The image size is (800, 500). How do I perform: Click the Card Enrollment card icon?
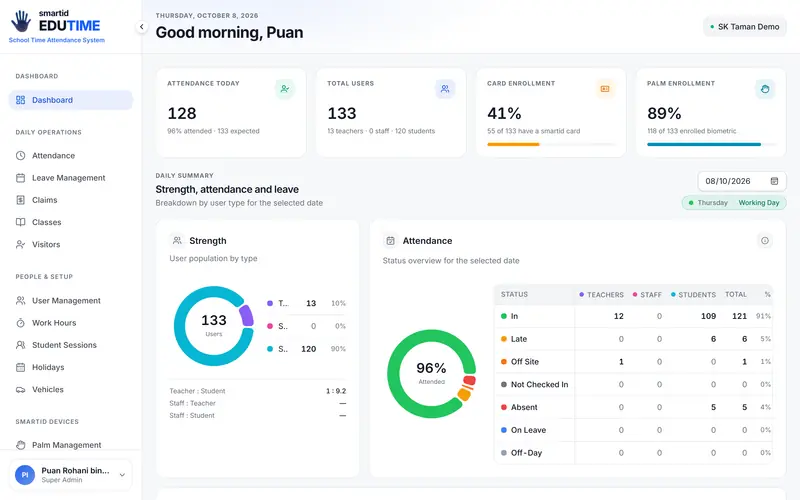click(605, 89)
